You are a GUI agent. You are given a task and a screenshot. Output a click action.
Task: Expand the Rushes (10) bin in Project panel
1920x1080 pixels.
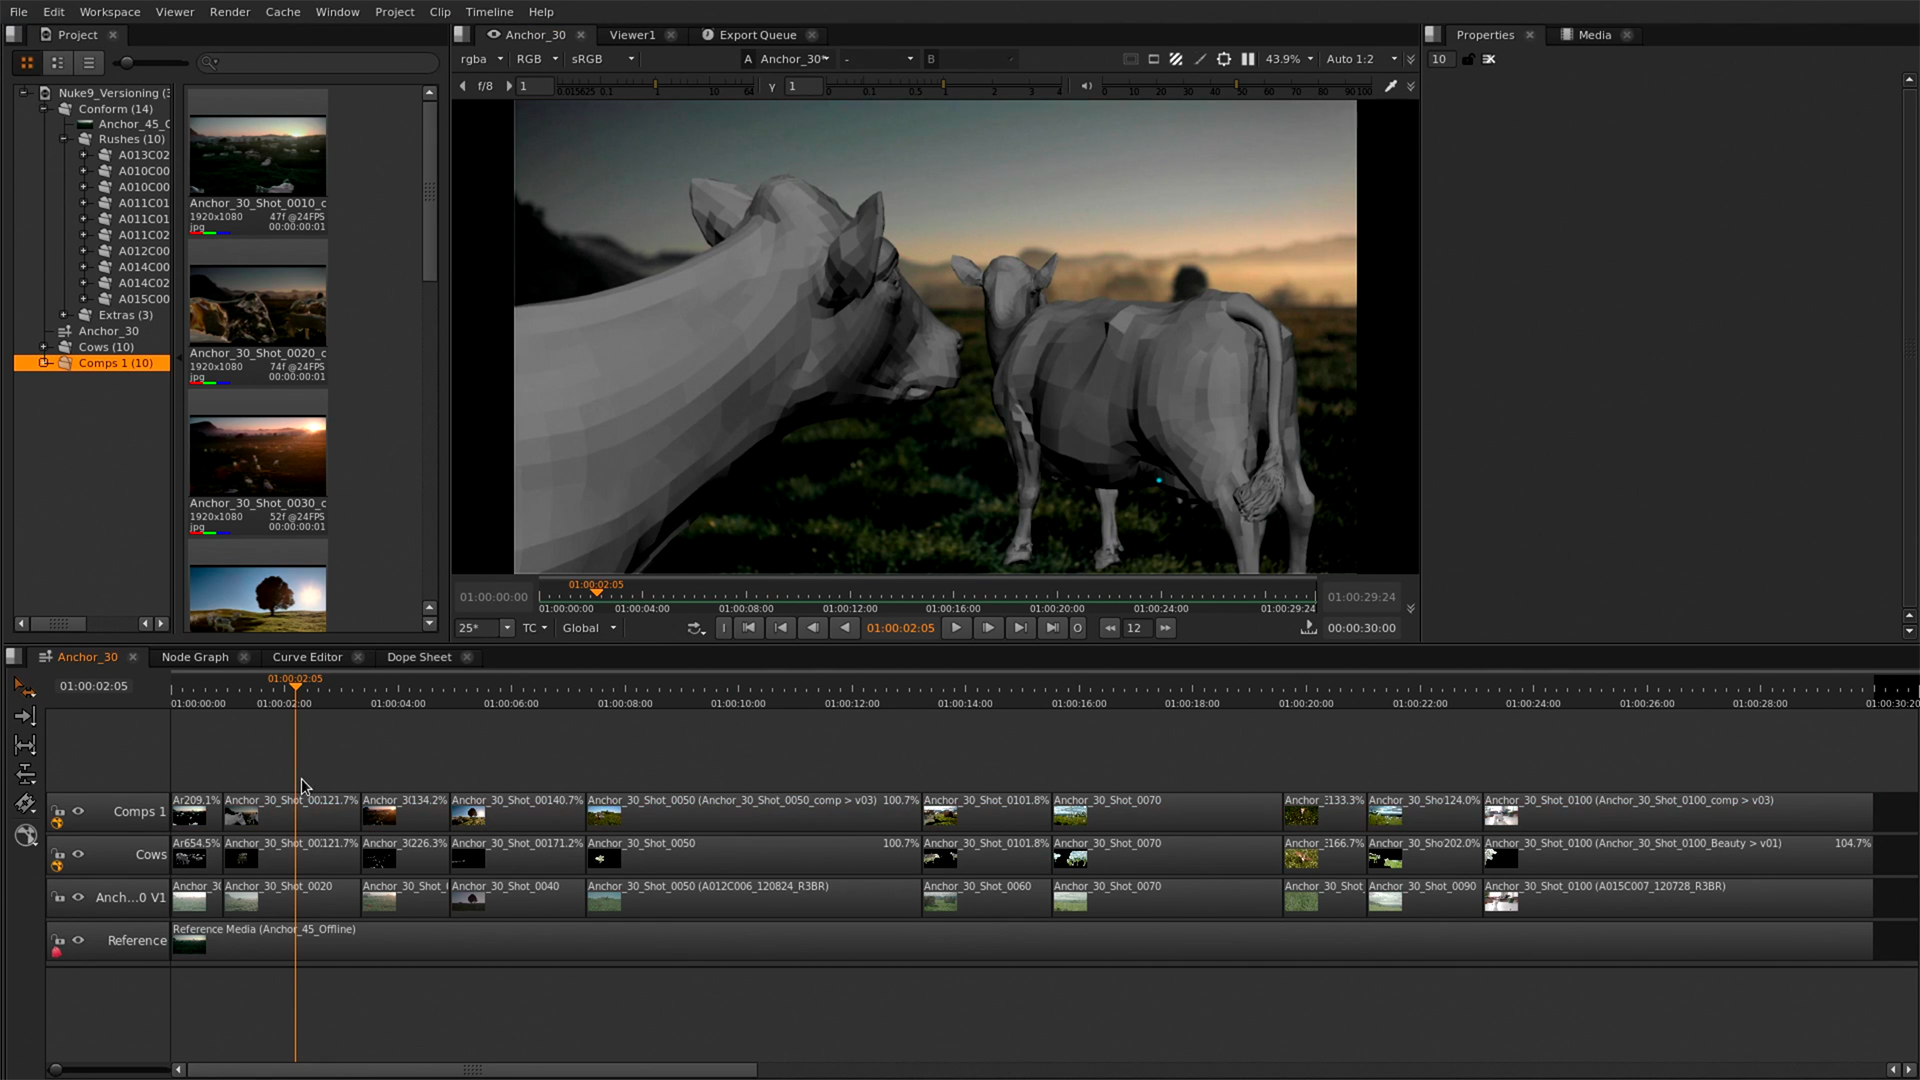(x=64, y=139)
